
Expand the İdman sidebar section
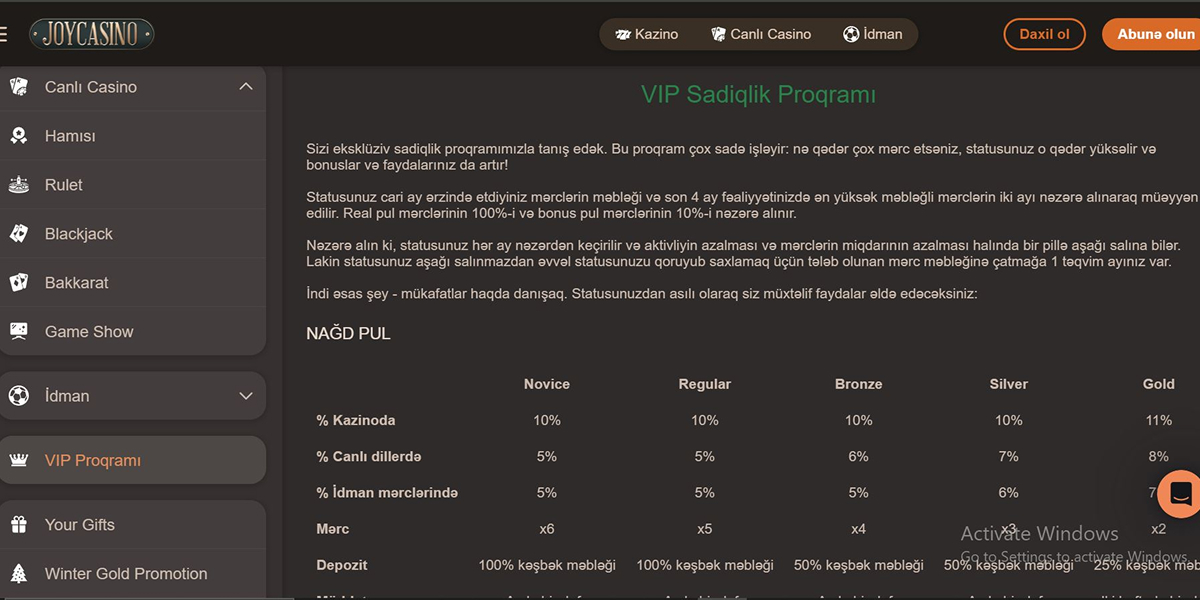coord(246,396)
